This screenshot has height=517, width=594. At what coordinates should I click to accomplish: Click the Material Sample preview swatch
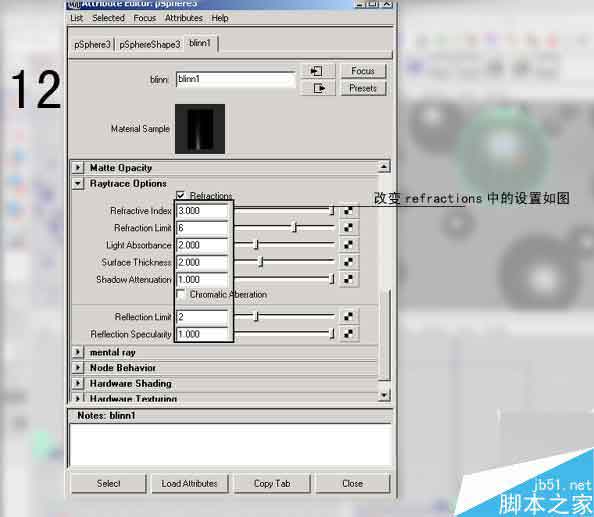pos(200,129)
